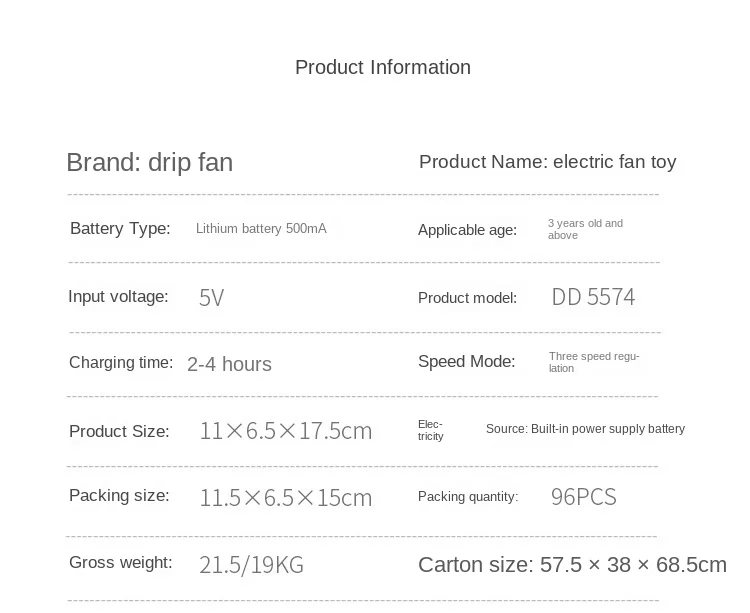750x613 pixels.
Task: Click gross weight 21.5/19KG value
Action: click(x=252, y=565)
